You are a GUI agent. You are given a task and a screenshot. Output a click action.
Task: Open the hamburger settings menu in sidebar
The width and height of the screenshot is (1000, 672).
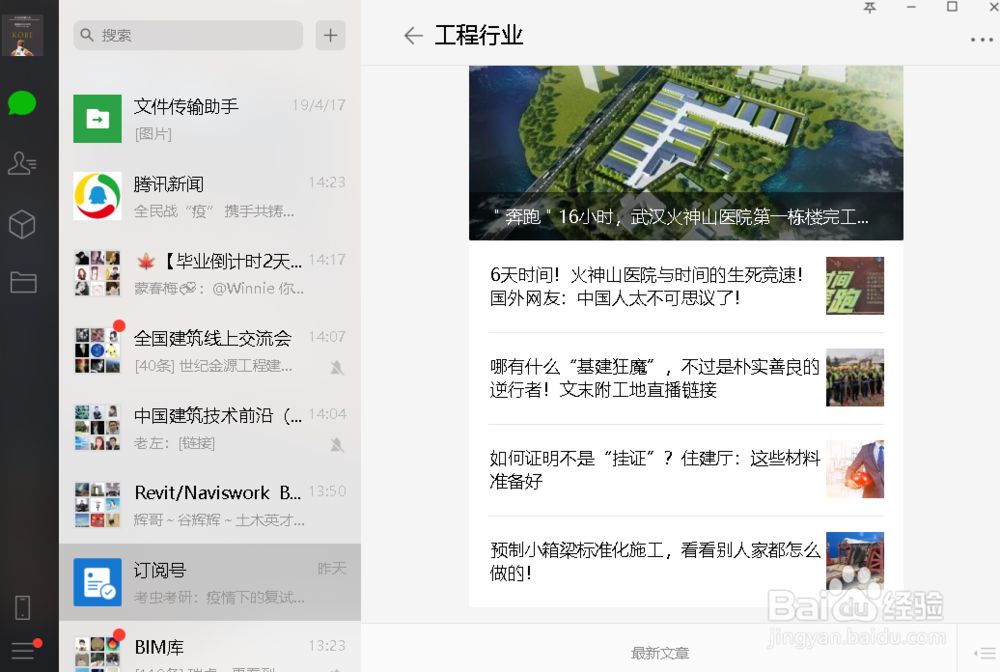[23, 651]
